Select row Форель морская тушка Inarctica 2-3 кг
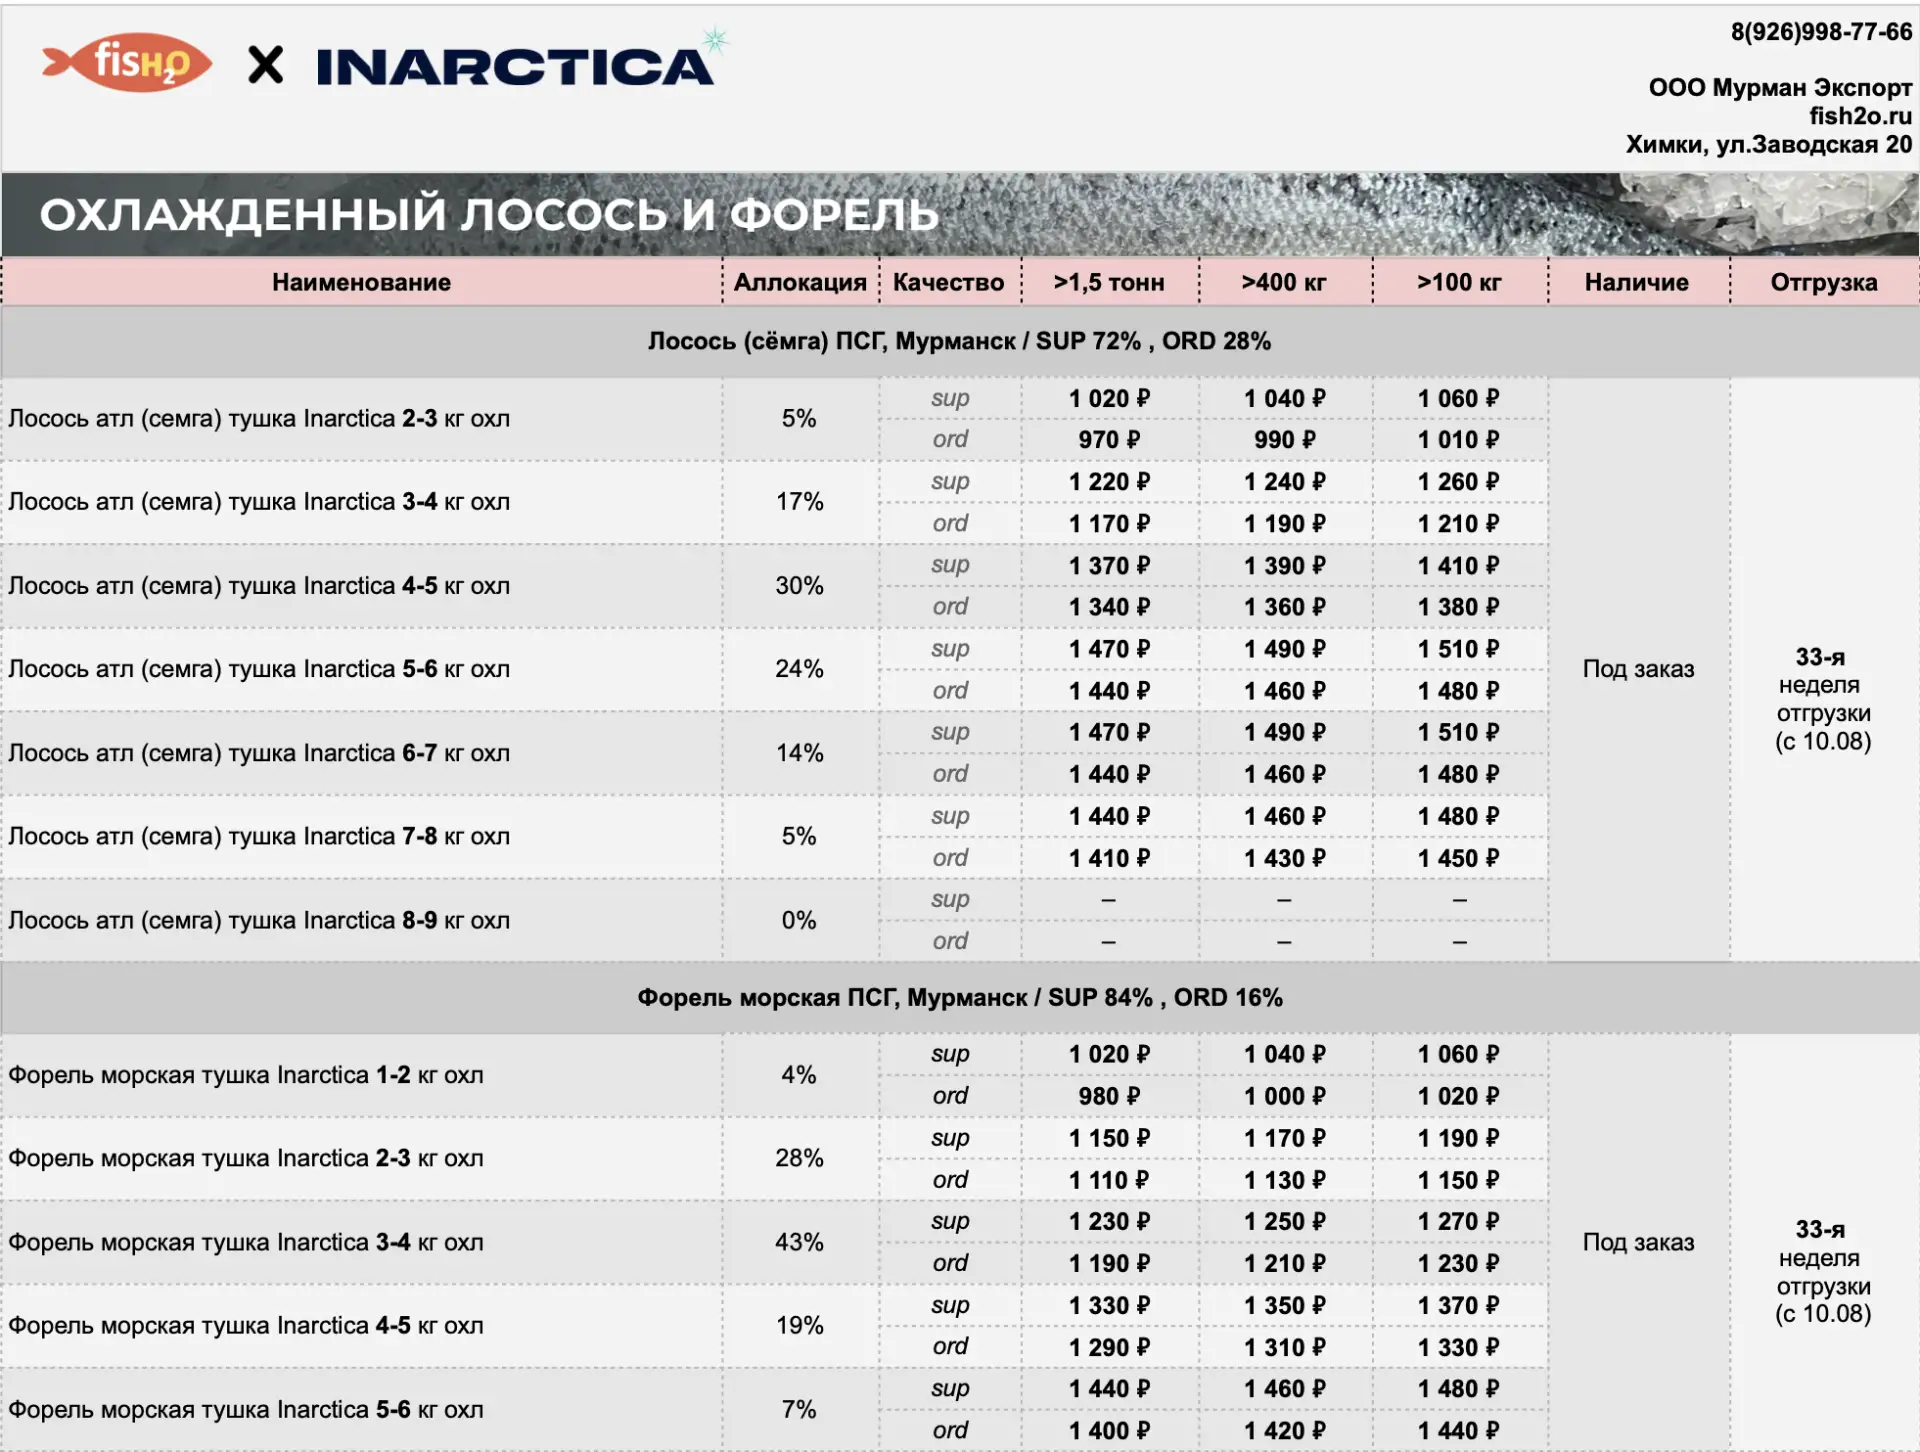This screenshot has width=1920, height=1452. 361,1158
